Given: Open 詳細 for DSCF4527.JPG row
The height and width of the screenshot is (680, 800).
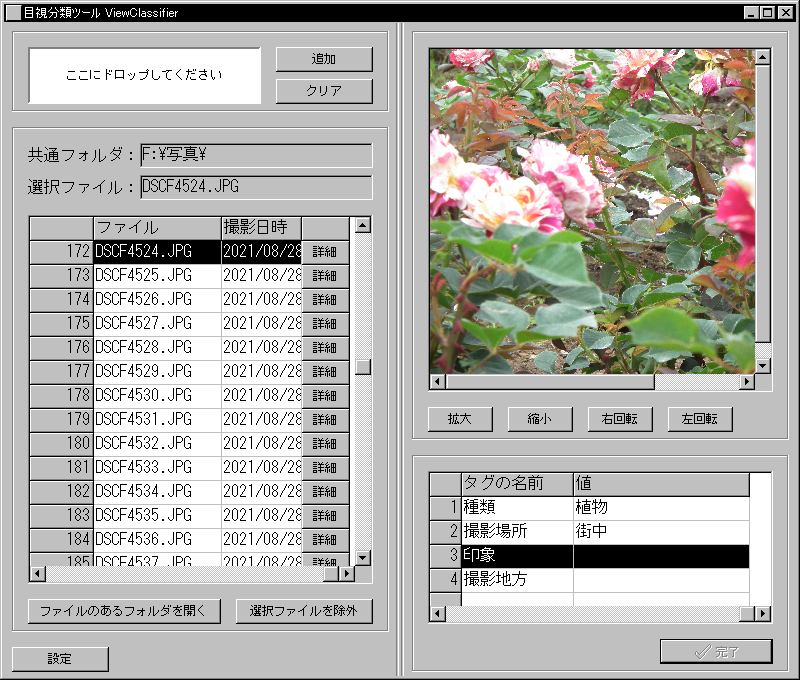Looking at the screenshot, I should coord(325,324).
